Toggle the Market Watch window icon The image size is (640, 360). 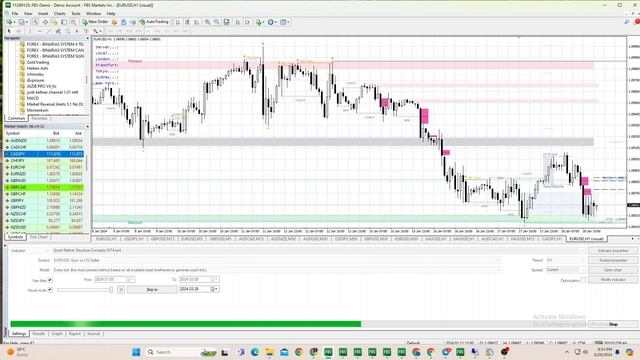[x=36, y=22]
